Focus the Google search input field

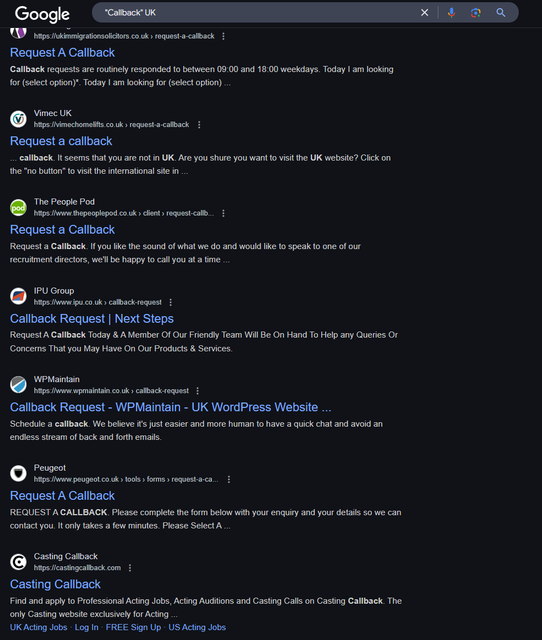tap(257, 13)
